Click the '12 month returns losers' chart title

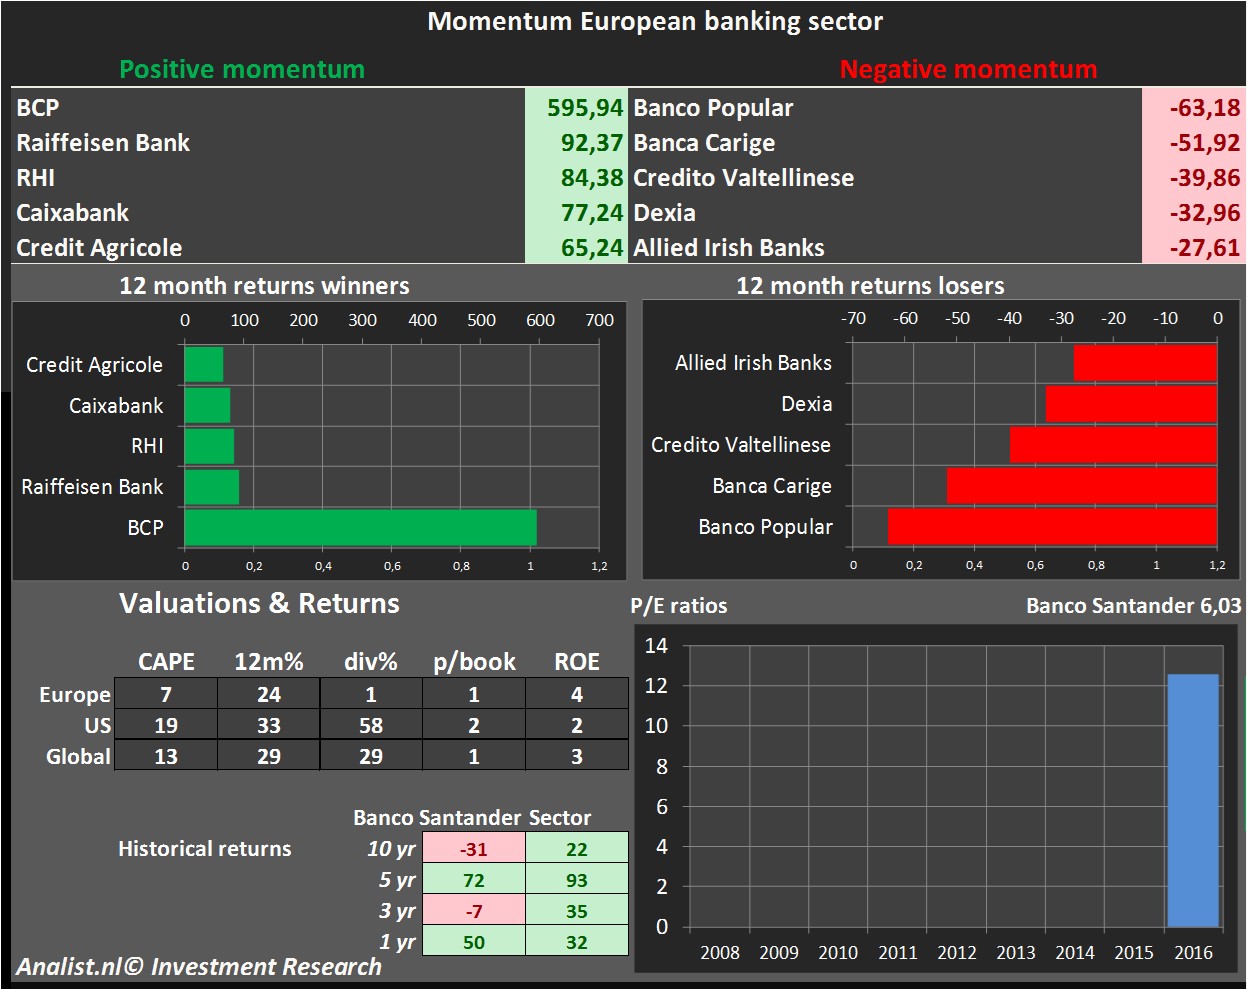point(870,286)
